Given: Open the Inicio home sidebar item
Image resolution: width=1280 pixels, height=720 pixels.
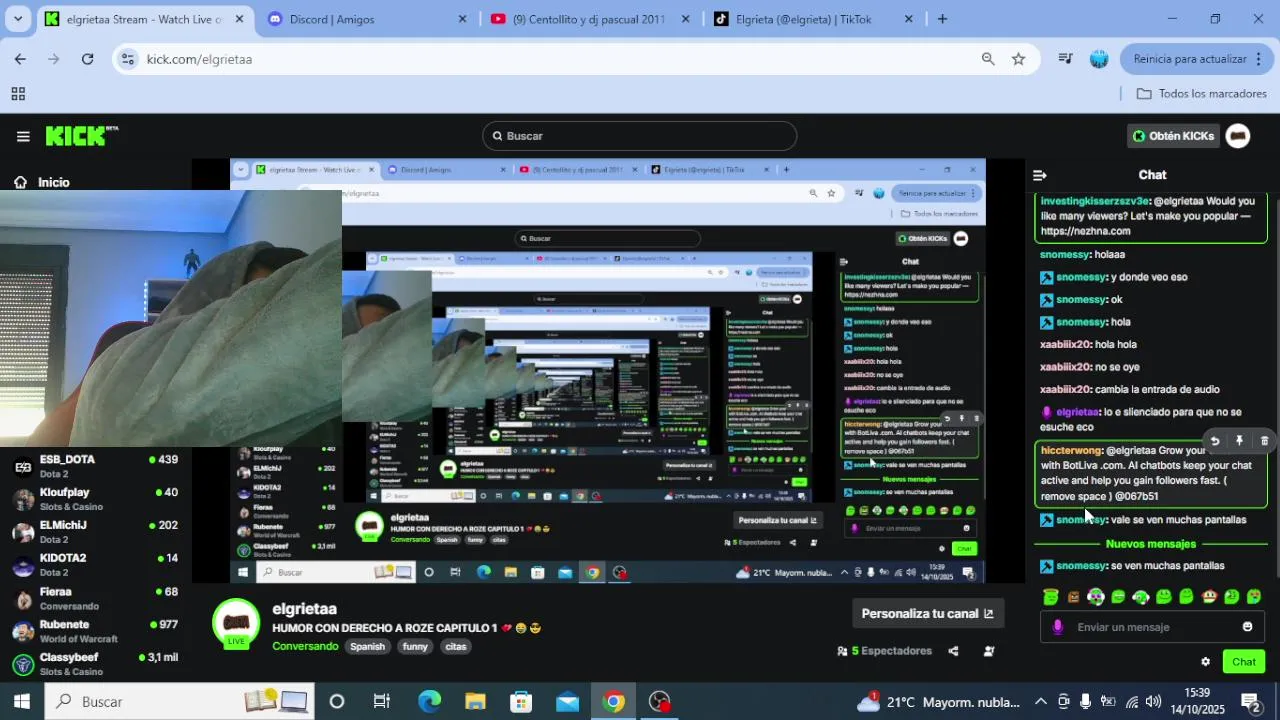Looking at the screenshot, I should [x=42, y=182].
